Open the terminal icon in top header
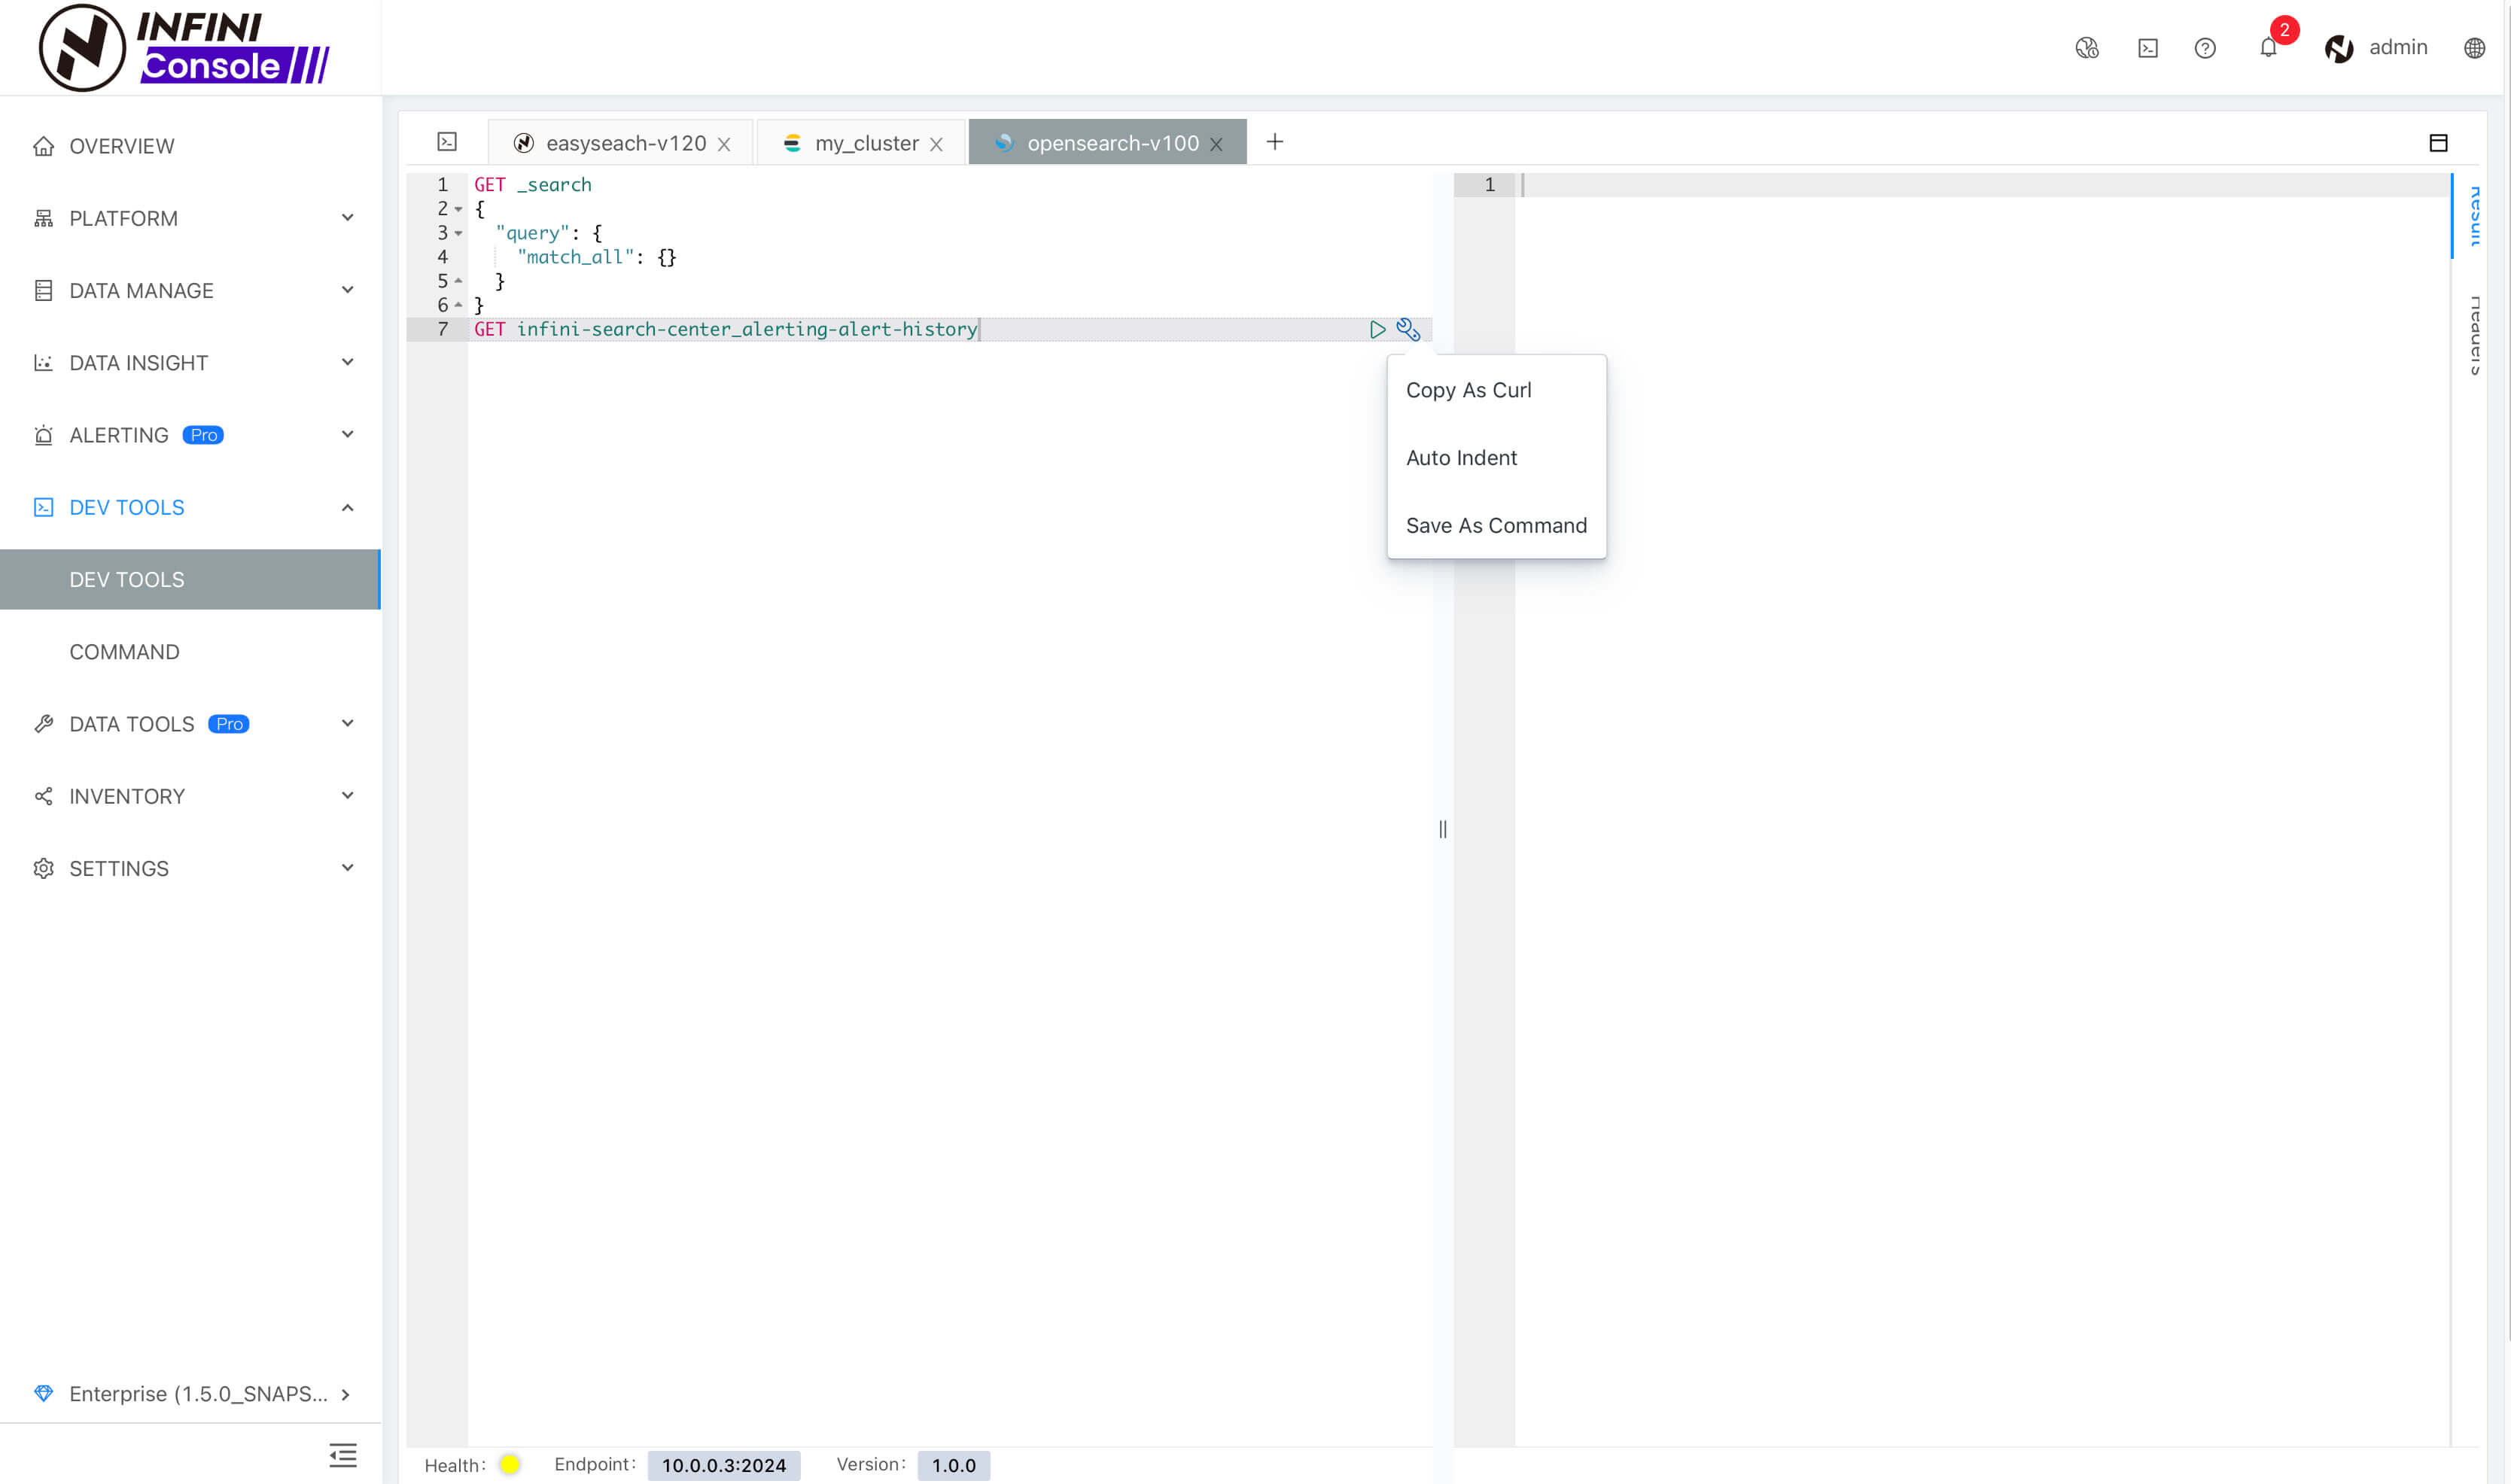The image size is (2511, 1484). pyautogui.click(x=2148, y=48)
